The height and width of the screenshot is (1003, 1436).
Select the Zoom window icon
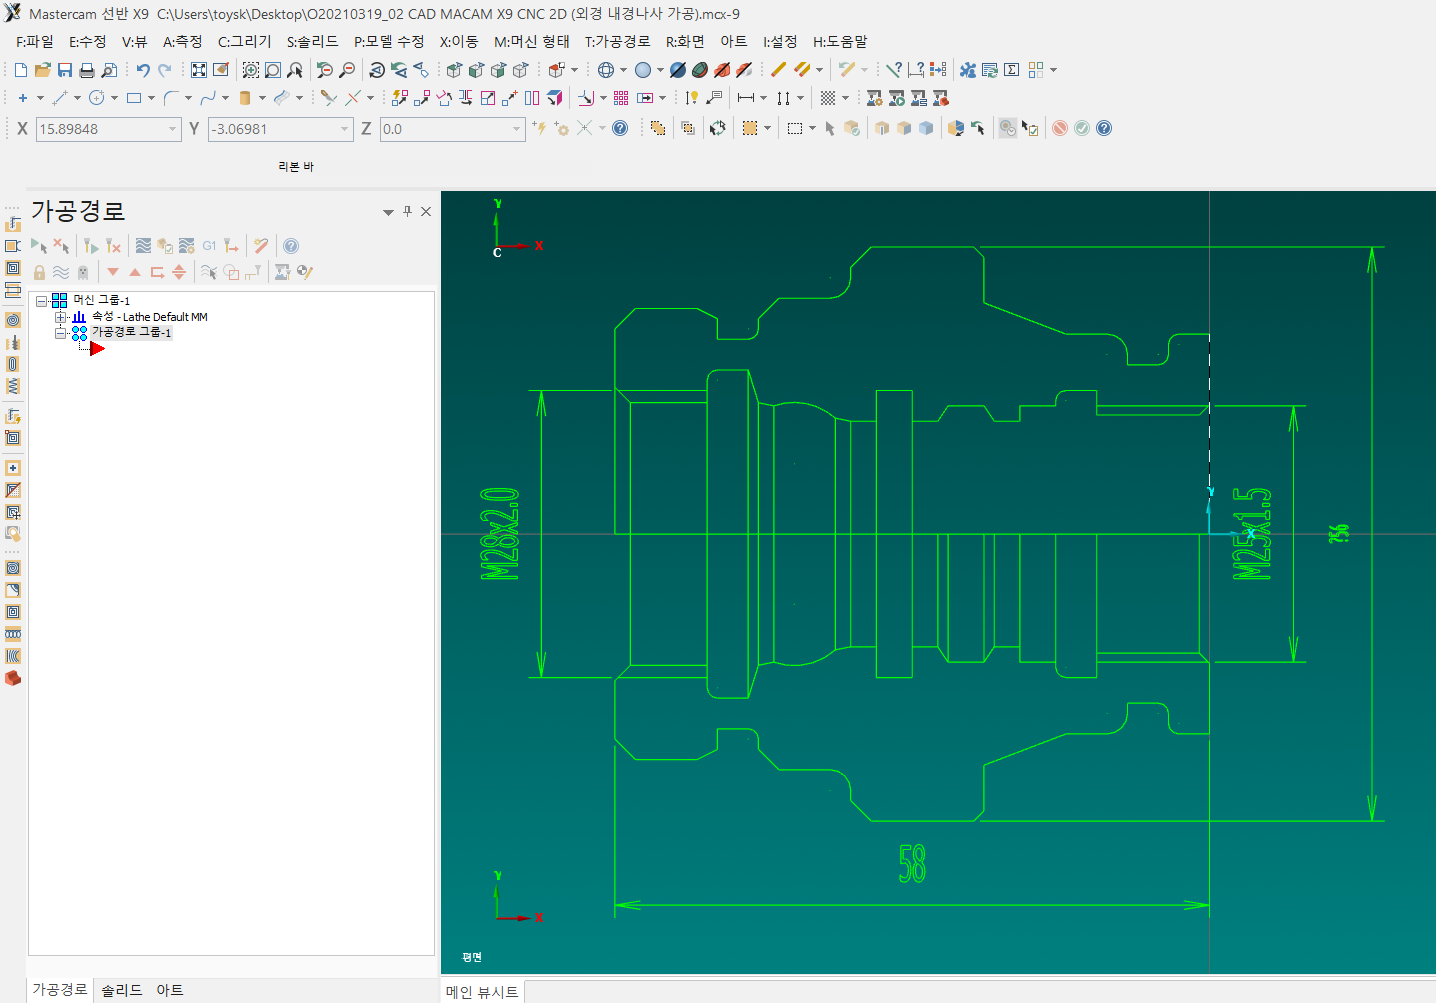coord(251,70)
